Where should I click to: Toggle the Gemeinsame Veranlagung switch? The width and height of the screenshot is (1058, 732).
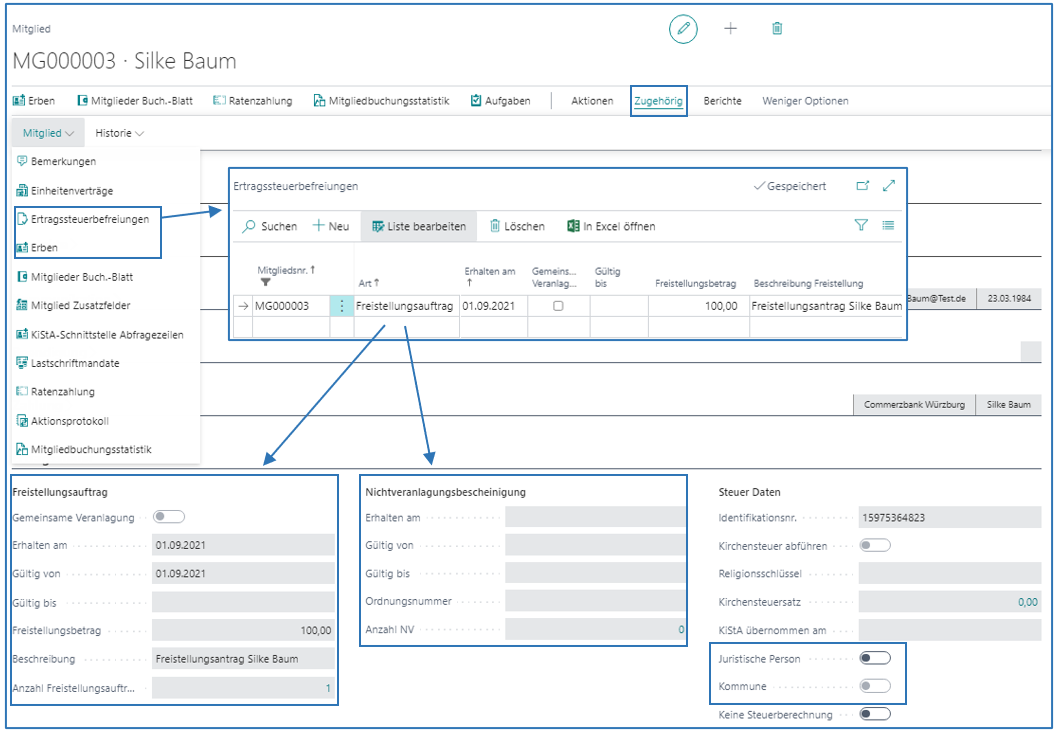point(169,517)
